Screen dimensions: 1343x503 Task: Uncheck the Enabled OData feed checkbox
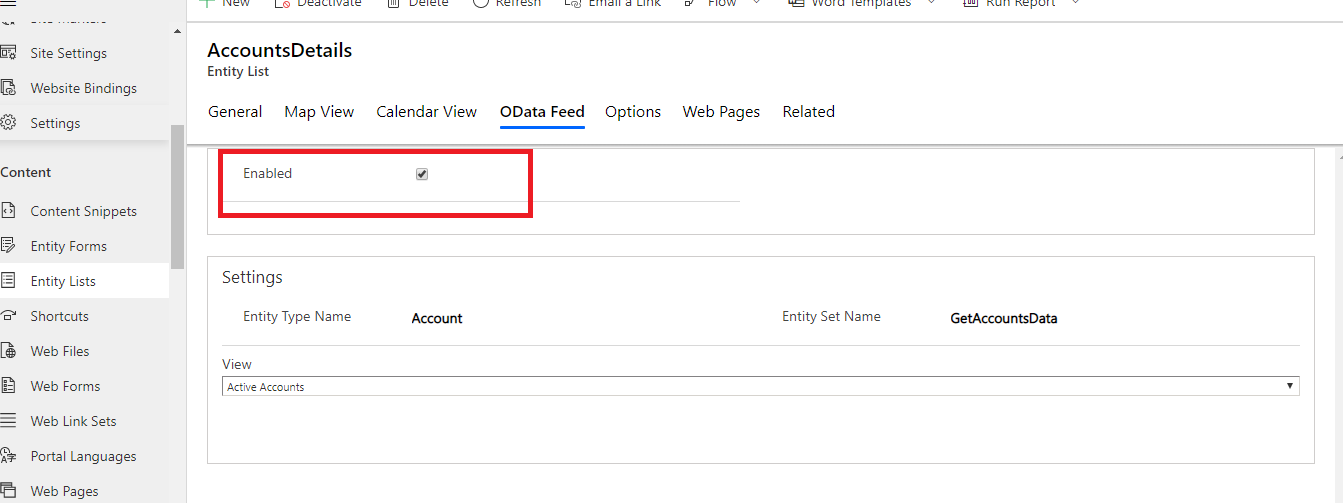click(422, 174)
